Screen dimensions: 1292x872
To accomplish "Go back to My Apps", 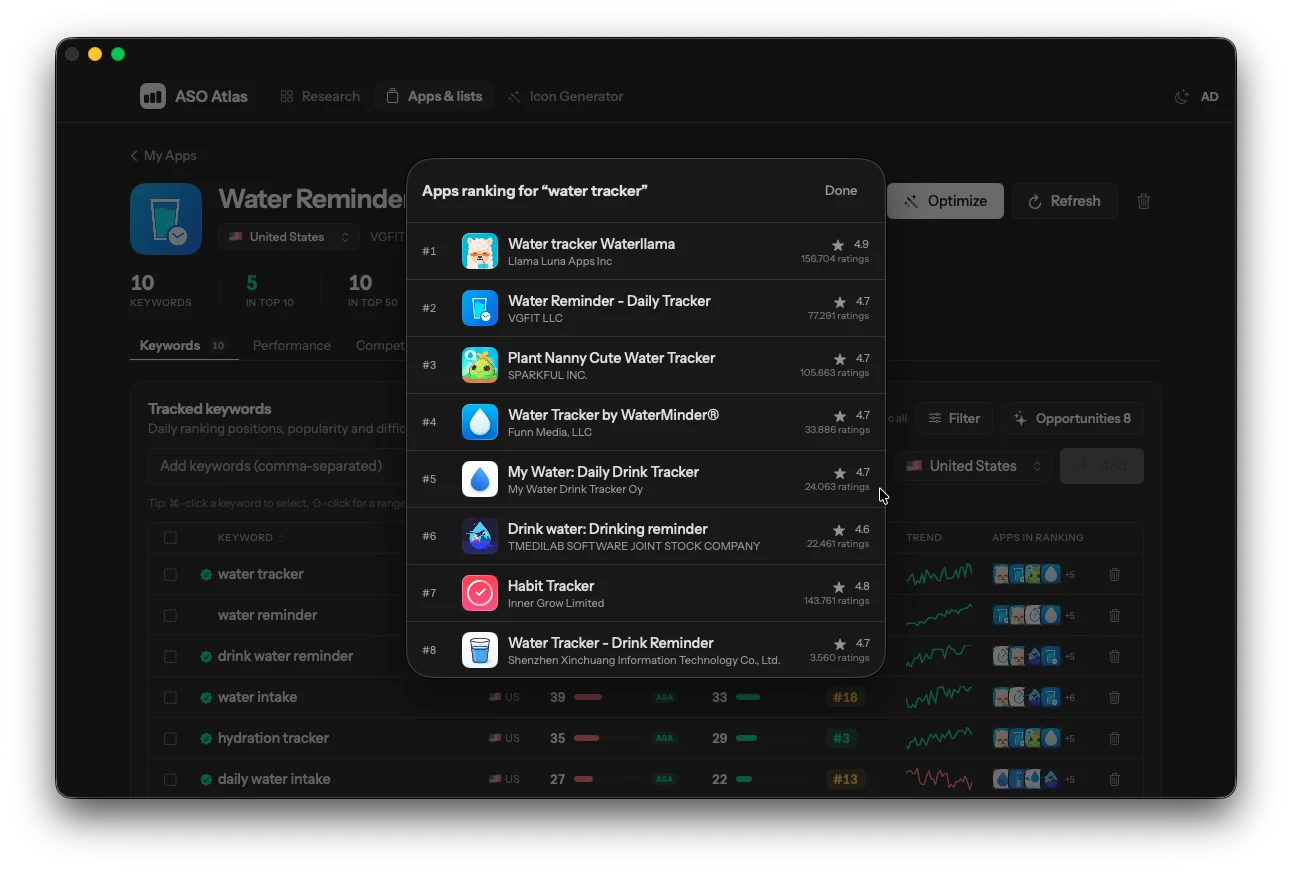I will click(163, 155).
